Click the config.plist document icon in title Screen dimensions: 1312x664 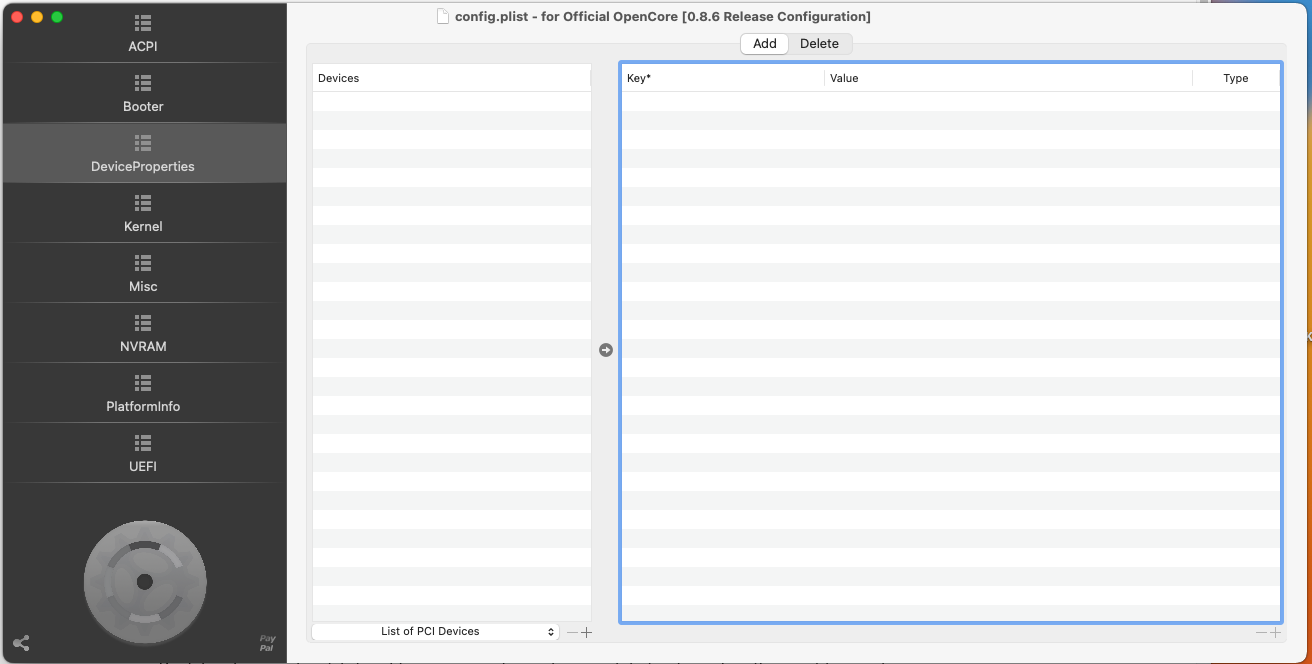pyautogui.click(x=443, y=16)
